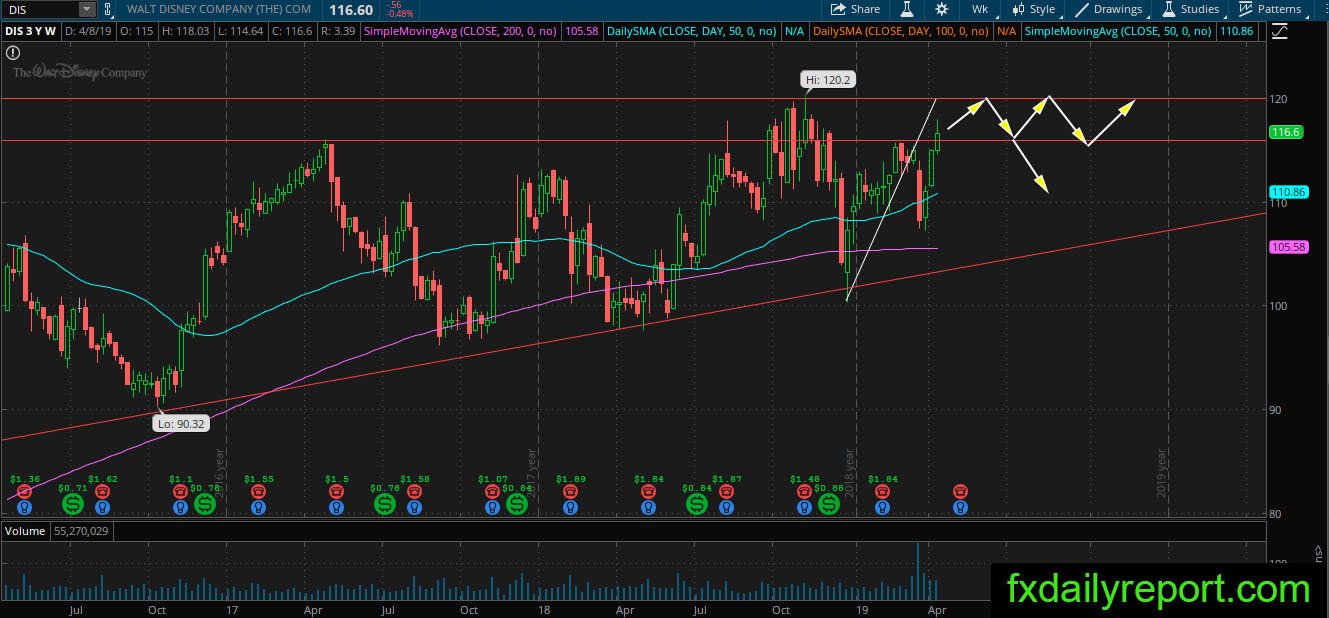
Task: Click the blue lightbulb icon under $1.55
Action: [258, 508]
